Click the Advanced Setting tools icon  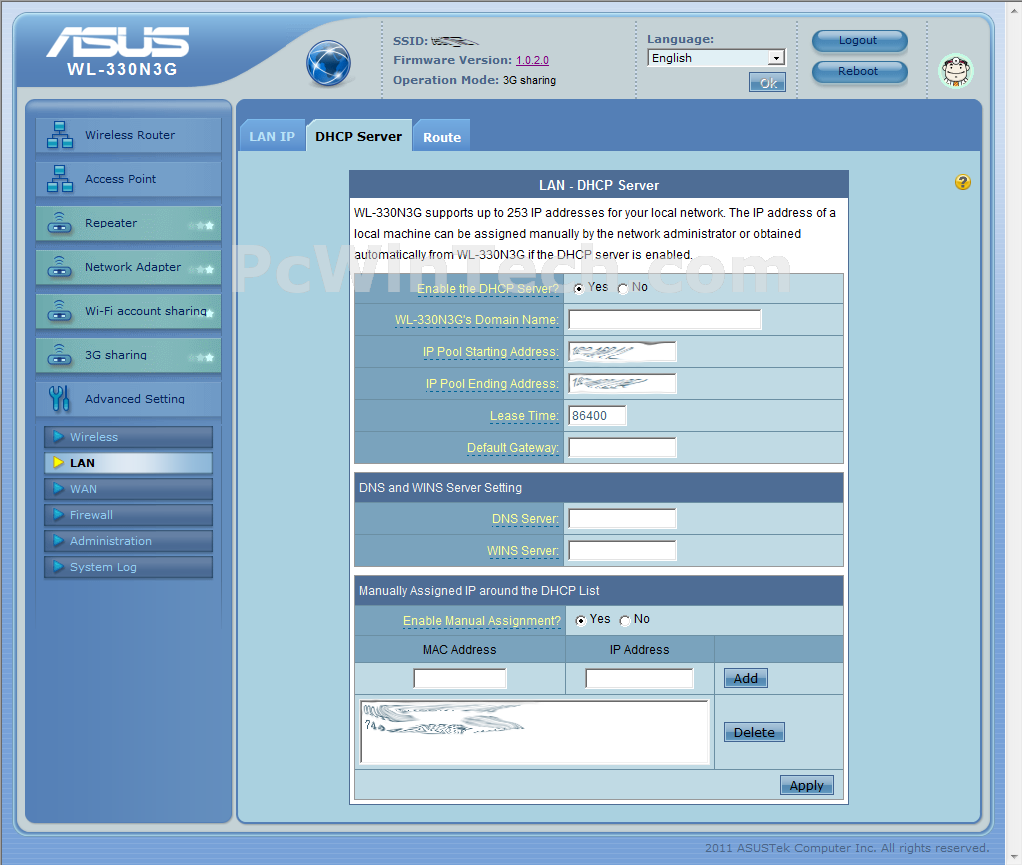(x=59, y=398)
